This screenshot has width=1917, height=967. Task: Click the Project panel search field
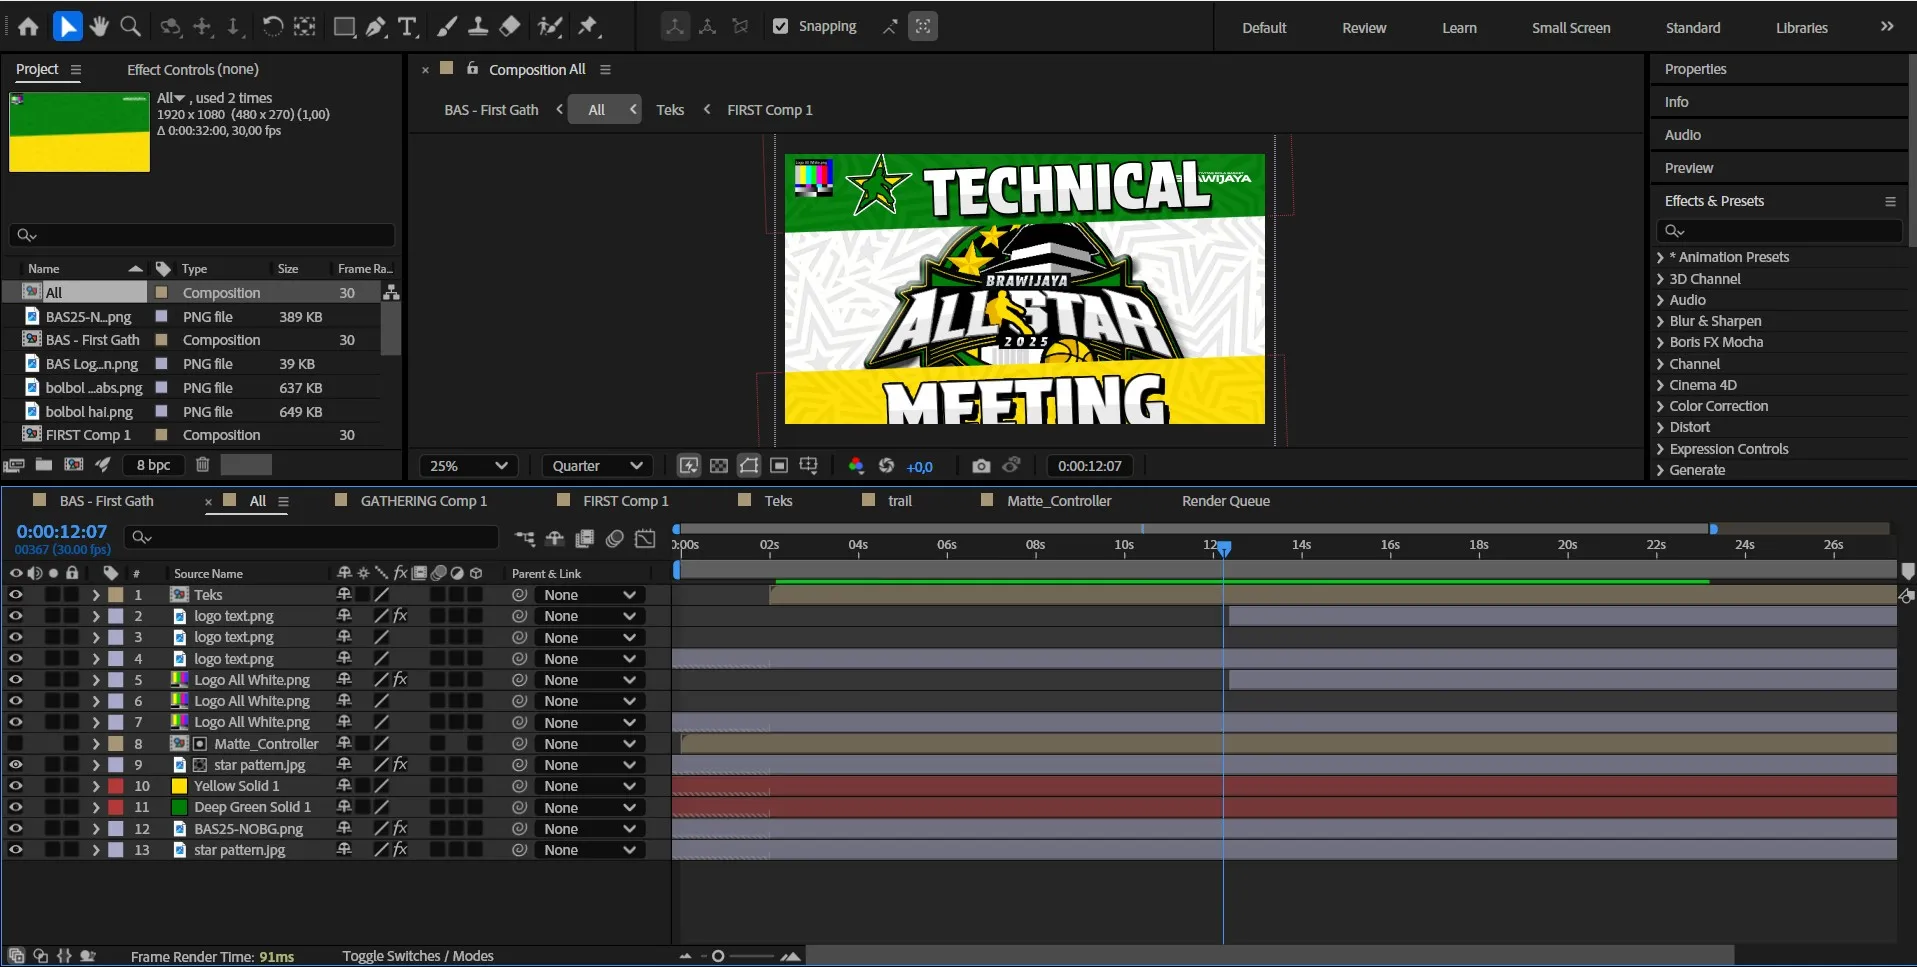point(202,235)
